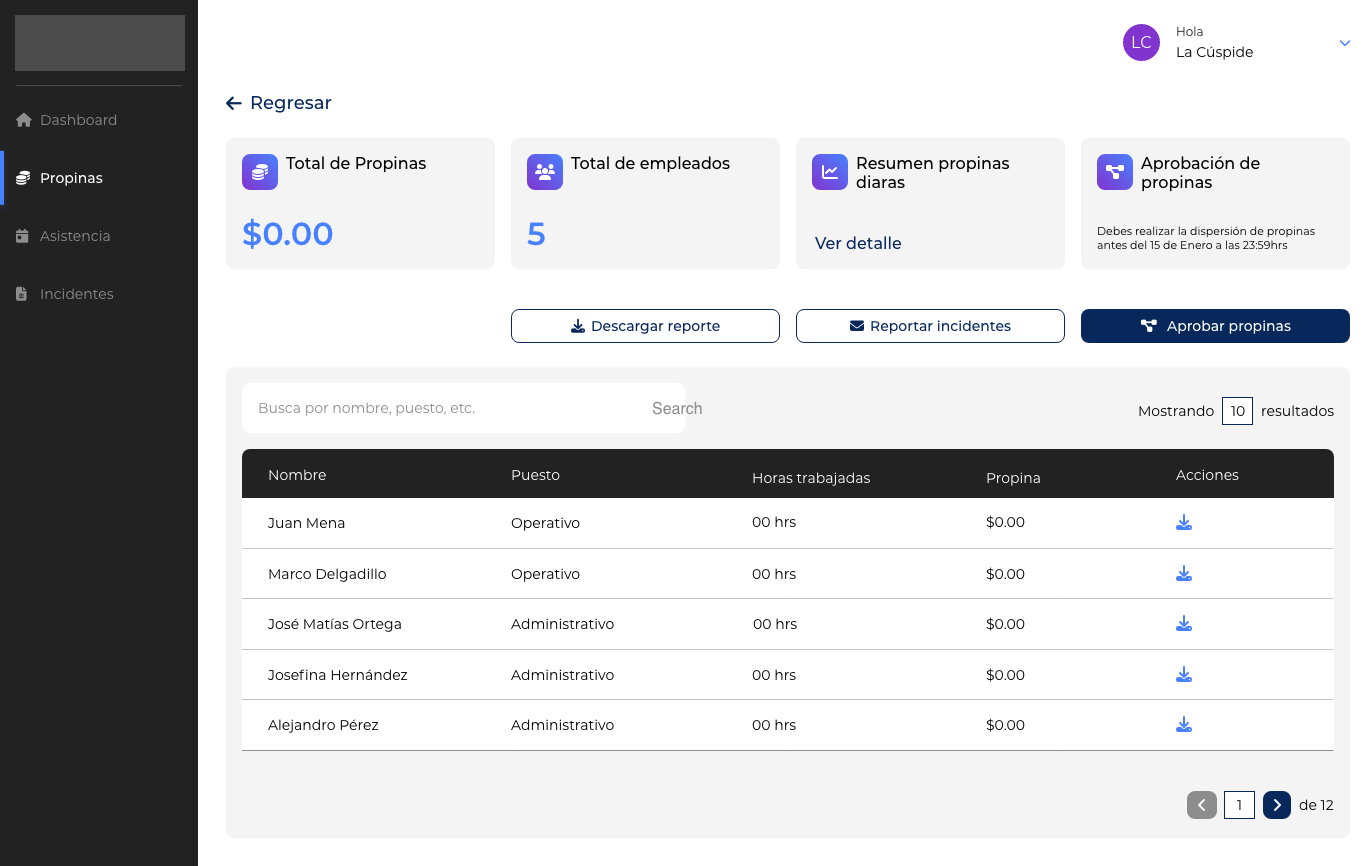The height and width of the screenshot is (866, 1366).
Task: Click the Total de Propinas coins icon
Action: click(x=260, y=172)
